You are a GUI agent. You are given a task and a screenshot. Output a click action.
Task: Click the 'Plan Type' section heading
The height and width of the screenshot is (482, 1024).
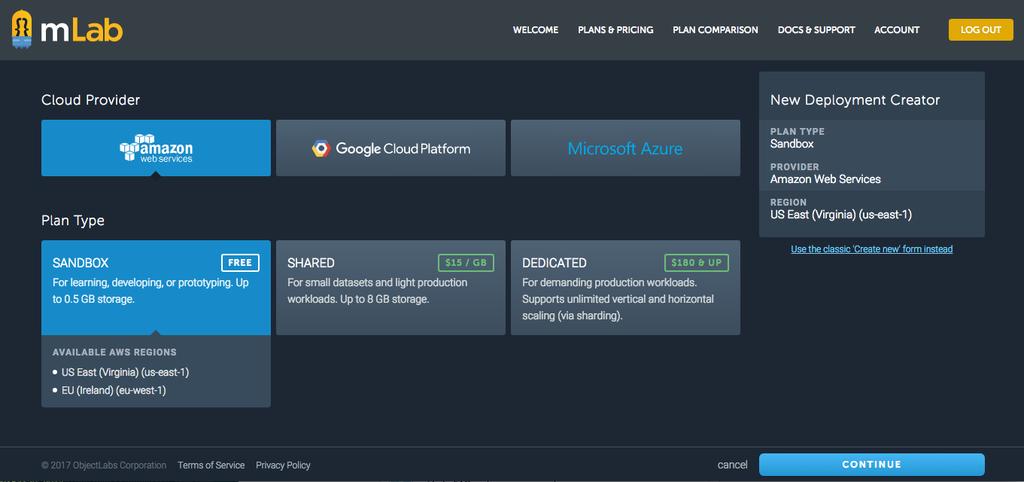pyautogui.click(x=72, y=221)
